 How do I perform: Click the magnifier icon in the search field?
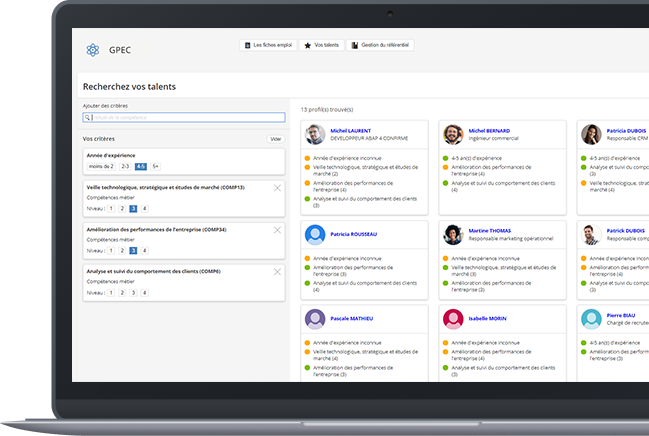[x=88, y=118]
